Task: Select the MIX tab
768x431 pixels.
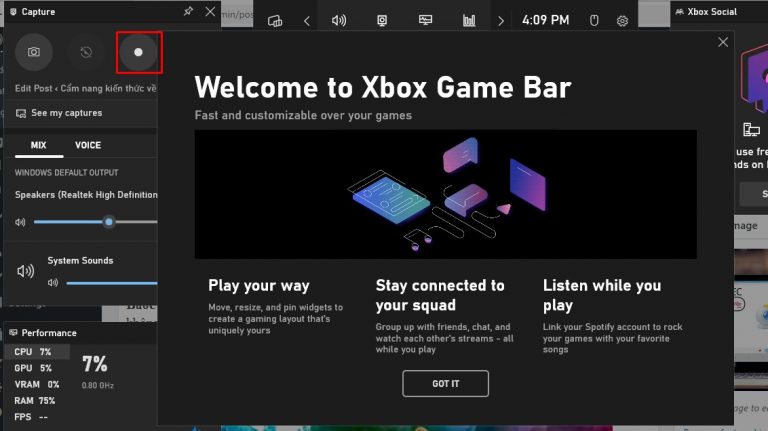Action: tap(38, 145)
